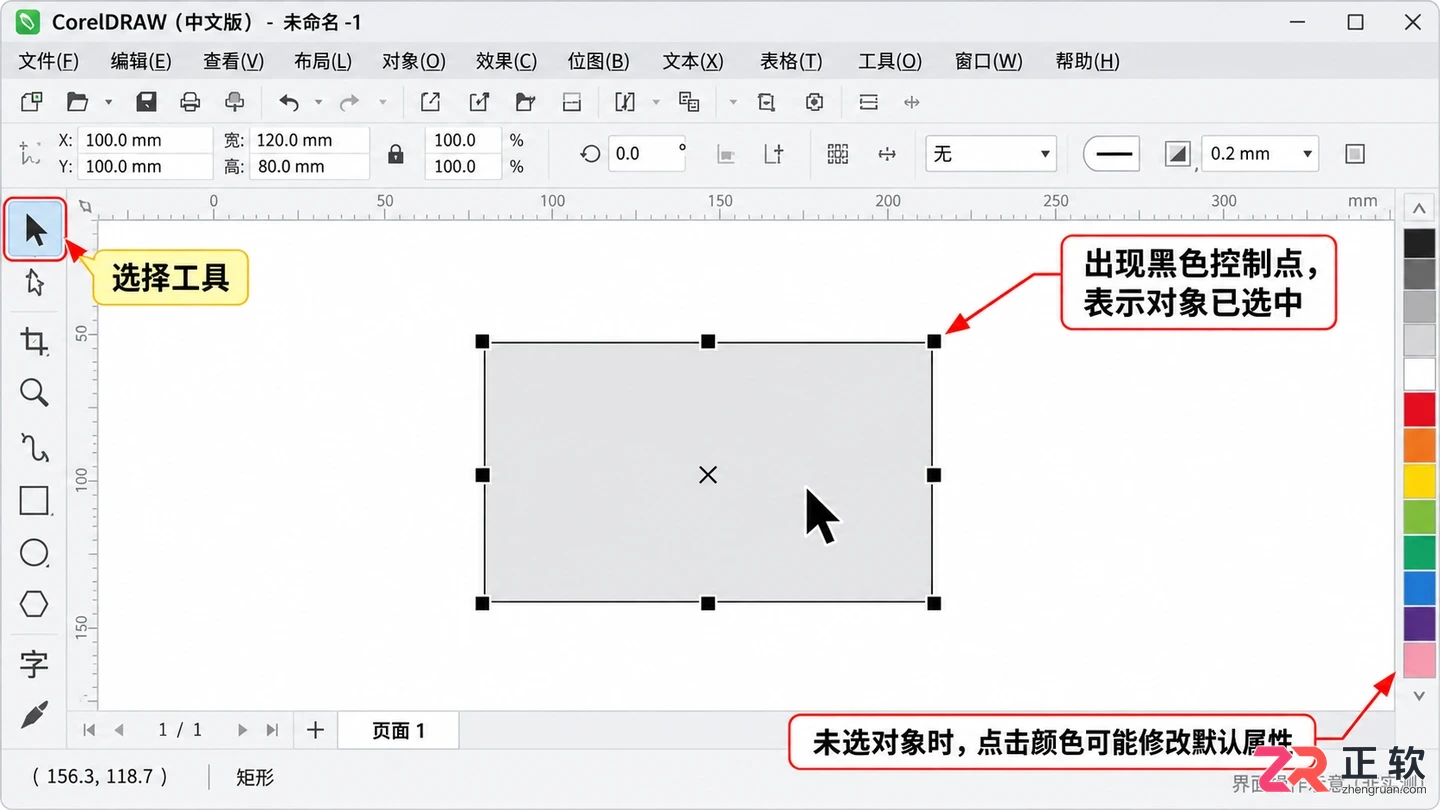The height and width of the screenshot is (810, 1440).
Task: Click the Redo arrow
Action: coord(349,102)
